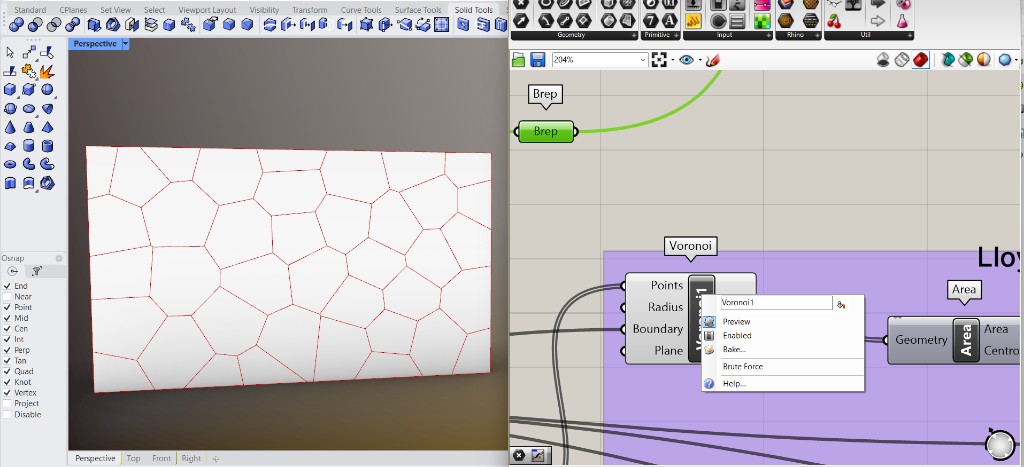
Task: Toggle the End osnap checkbox
Action: click(x=7, y=286)
